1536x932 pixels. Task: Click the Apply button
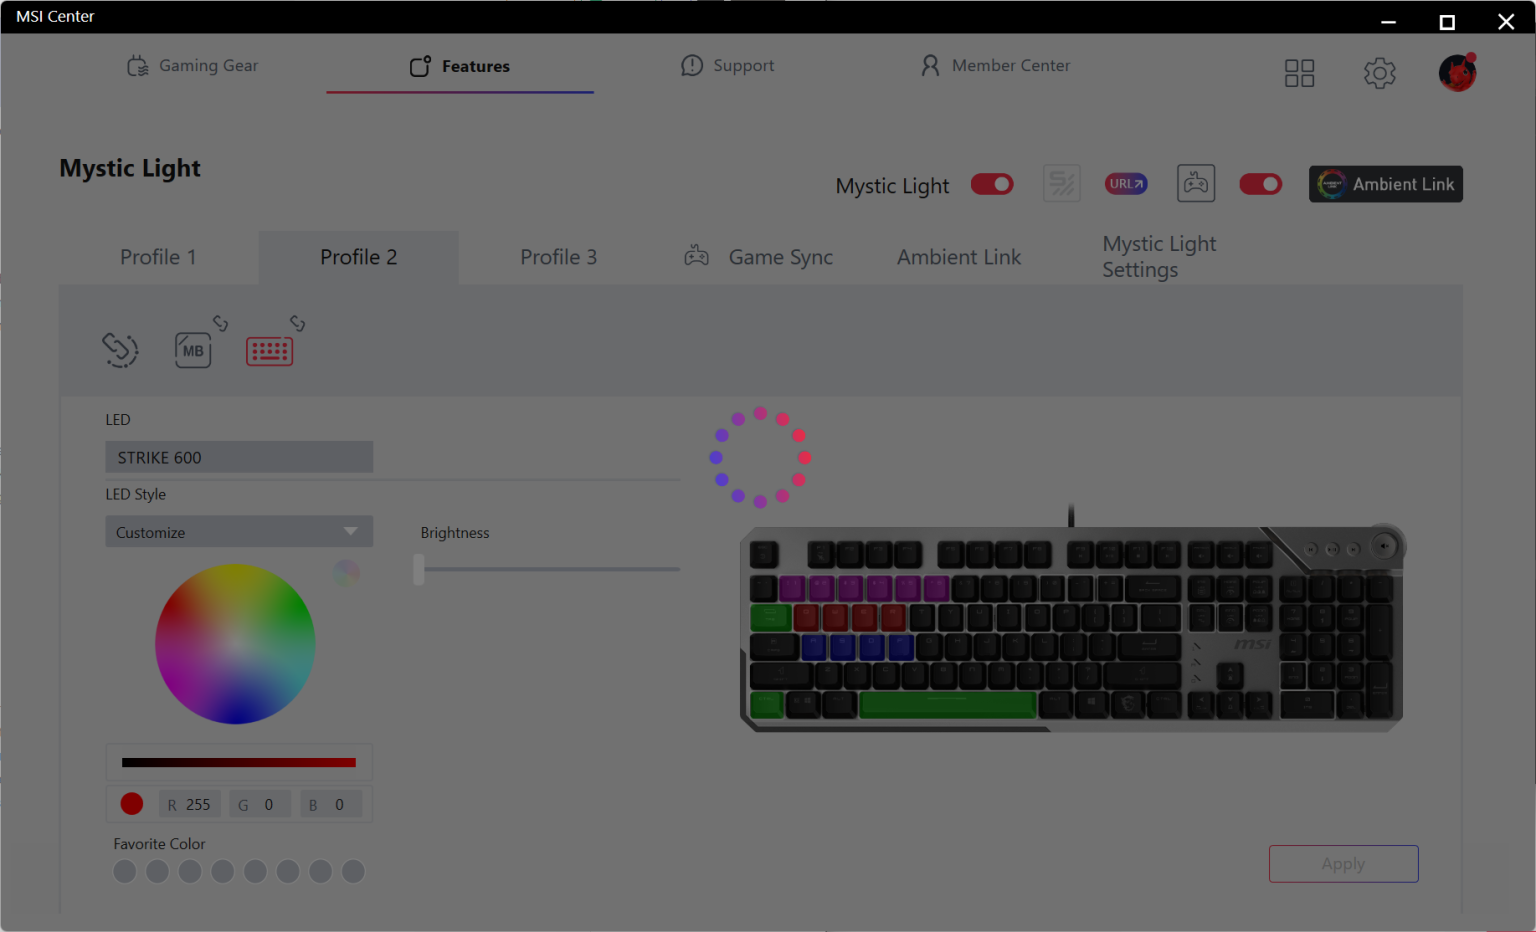coord(1344,864)
